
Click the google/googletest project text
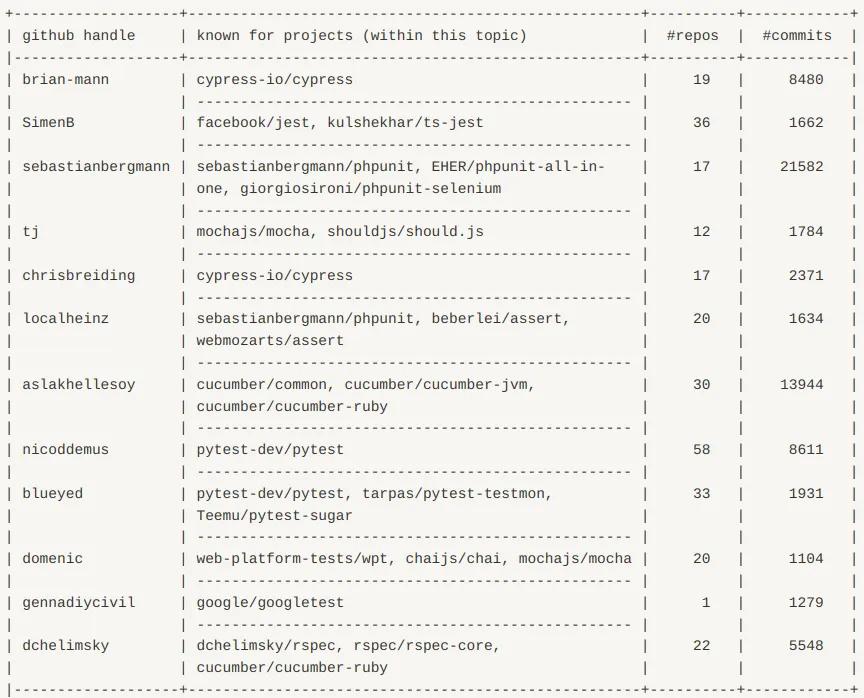(270, 603)
